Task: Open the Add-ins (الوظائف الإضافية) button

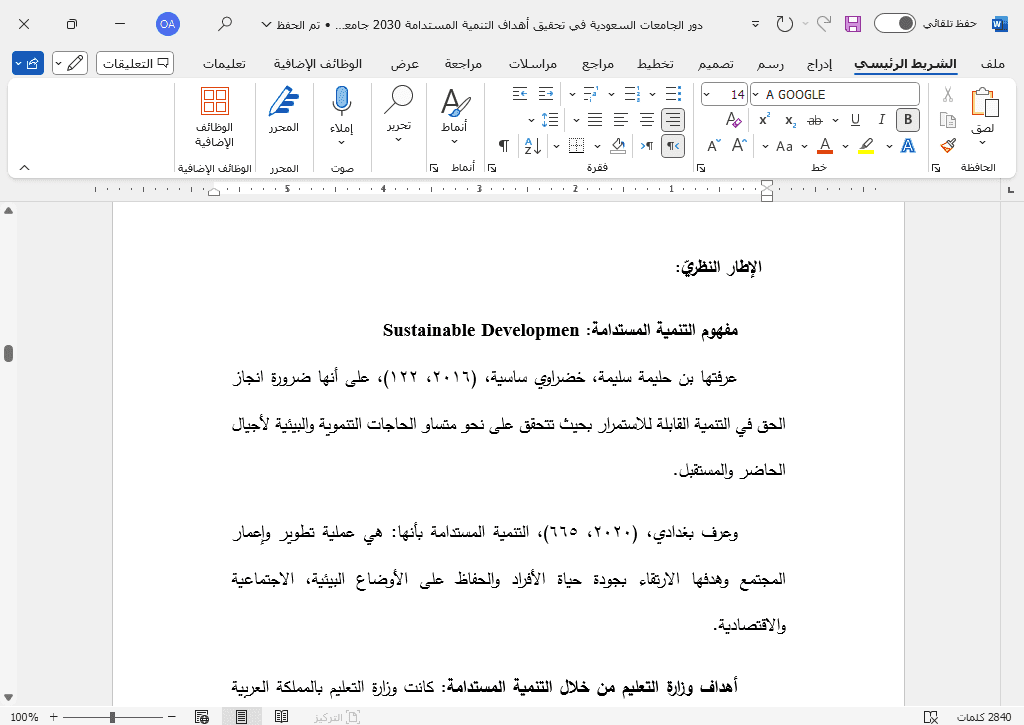Action: pyautogui.click(x=214, y=118)
